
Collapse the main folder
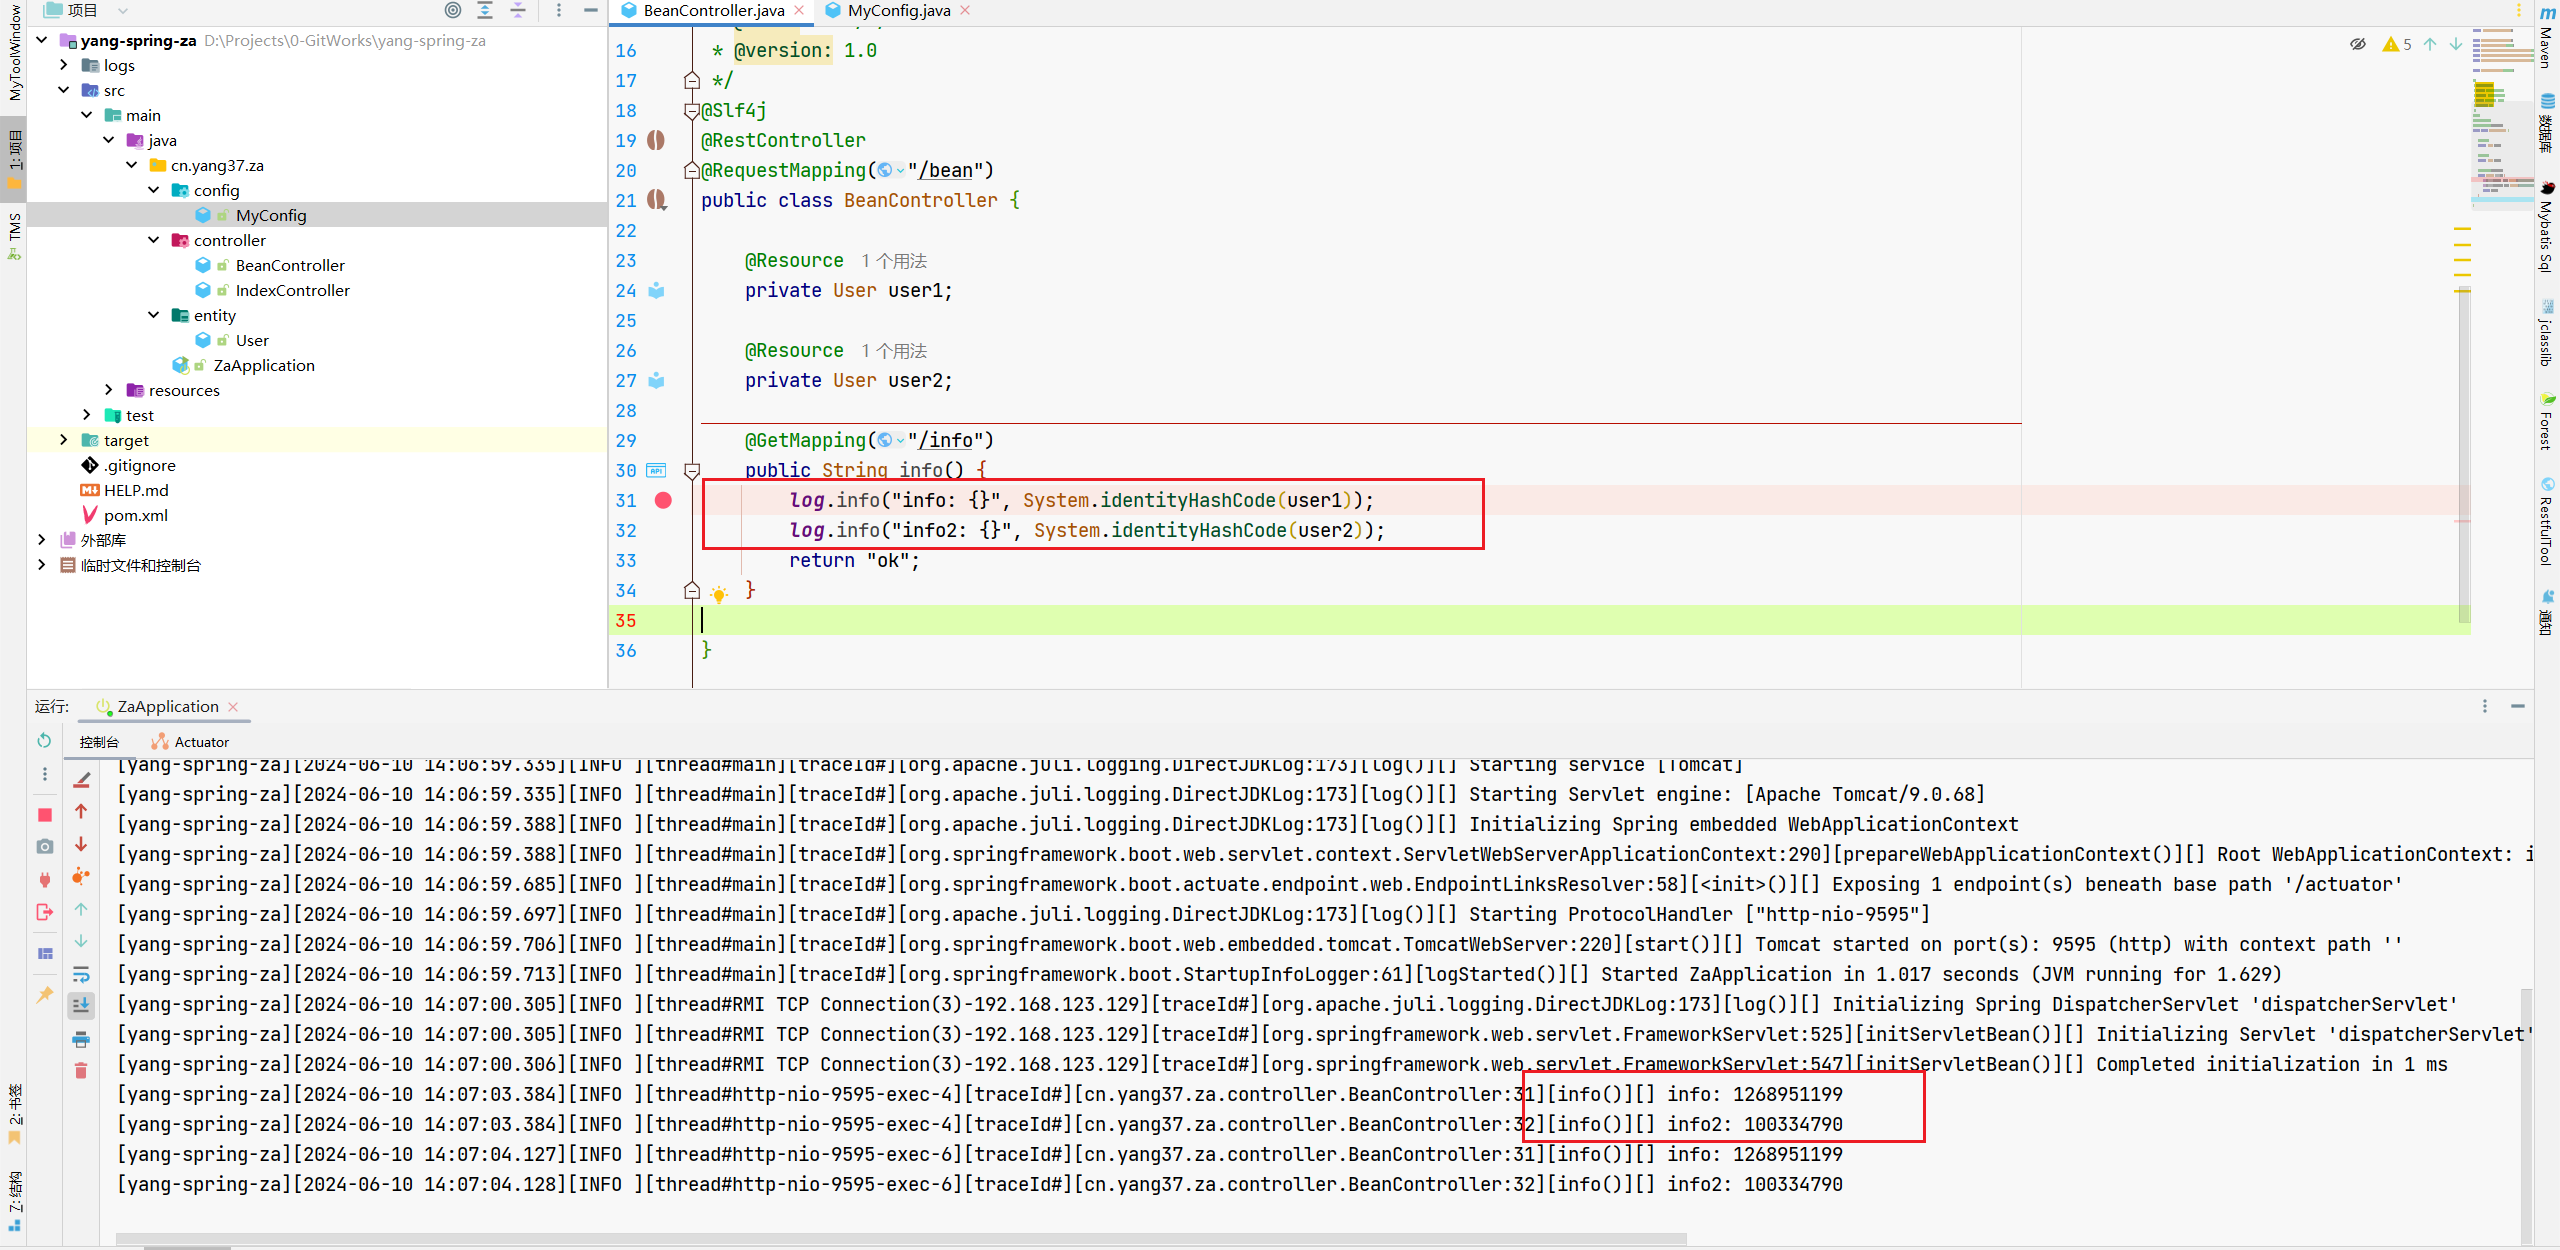87,115
